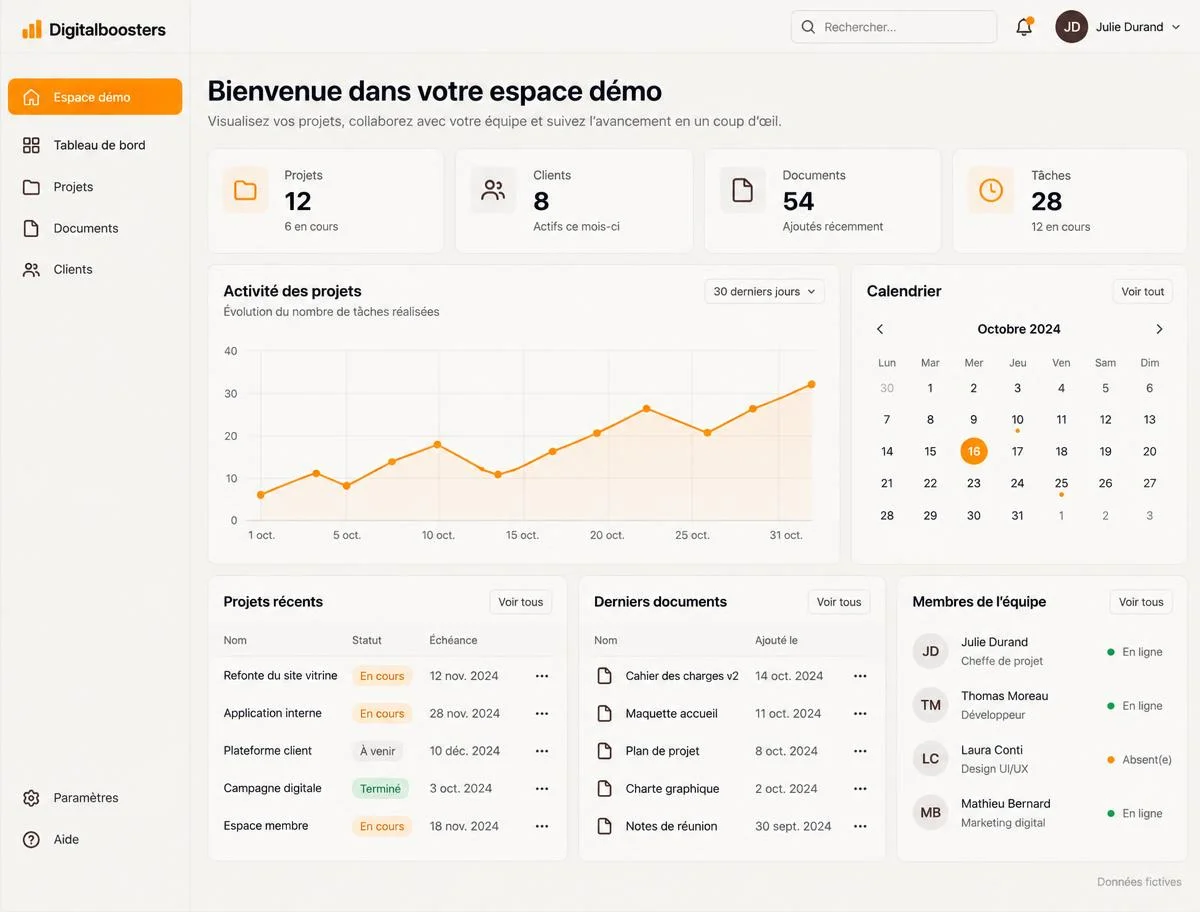Click the Clients people card icon
Viewport: 1200px width, 912px height.
click(x=493, y=190)
